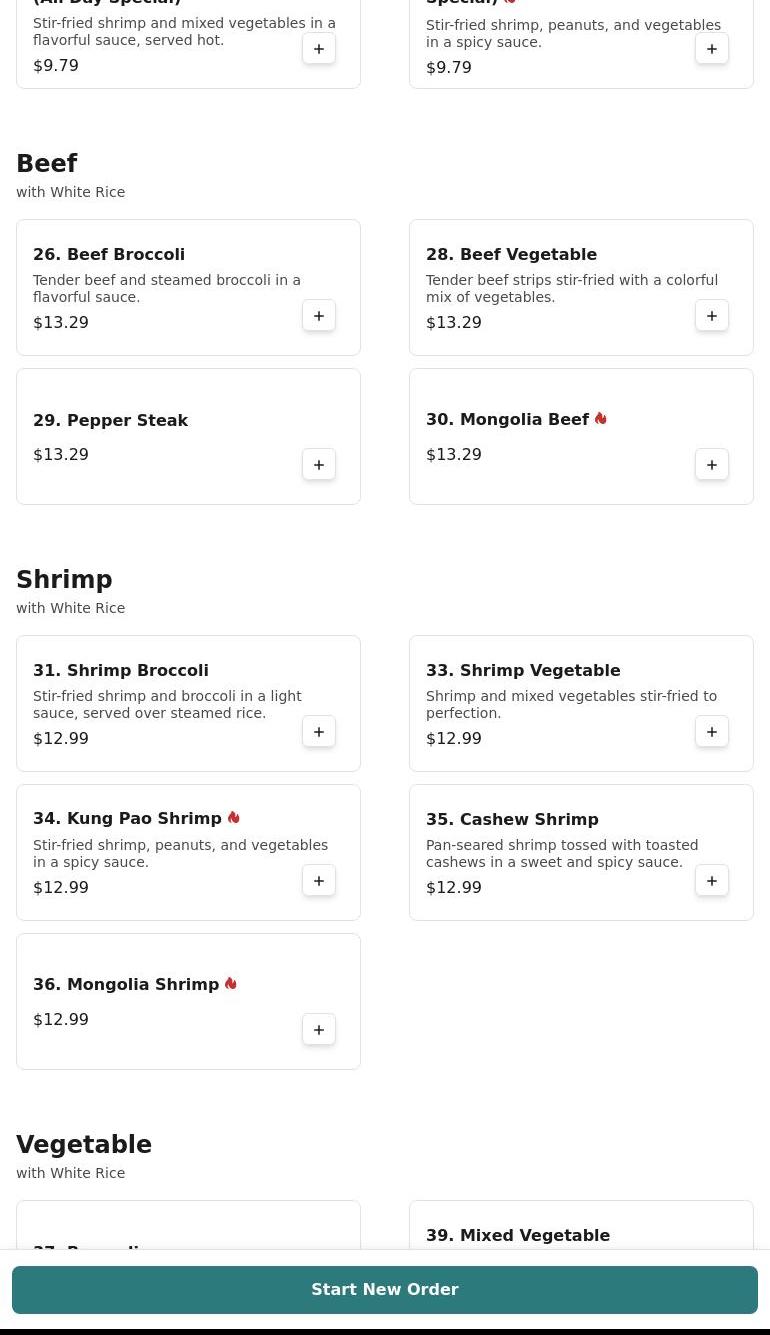The height and width of the screenshot is (1335, 770).
Task: Add Mongolia Shrimp to order
Action: click(319, 1030)
